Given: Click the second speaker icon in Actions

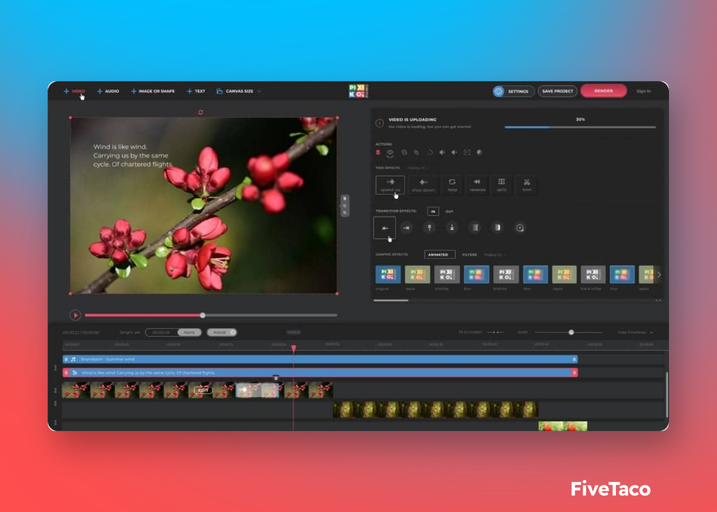Looking at the screenshot, I should tap(454, 152).
